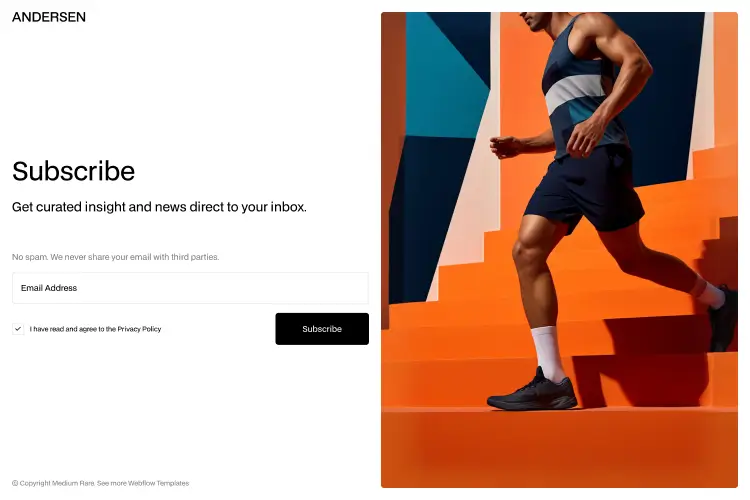The width and height of the screenshot is (750, 500).
Task: Click the 'See more' footer text
Action: (111, 483)
